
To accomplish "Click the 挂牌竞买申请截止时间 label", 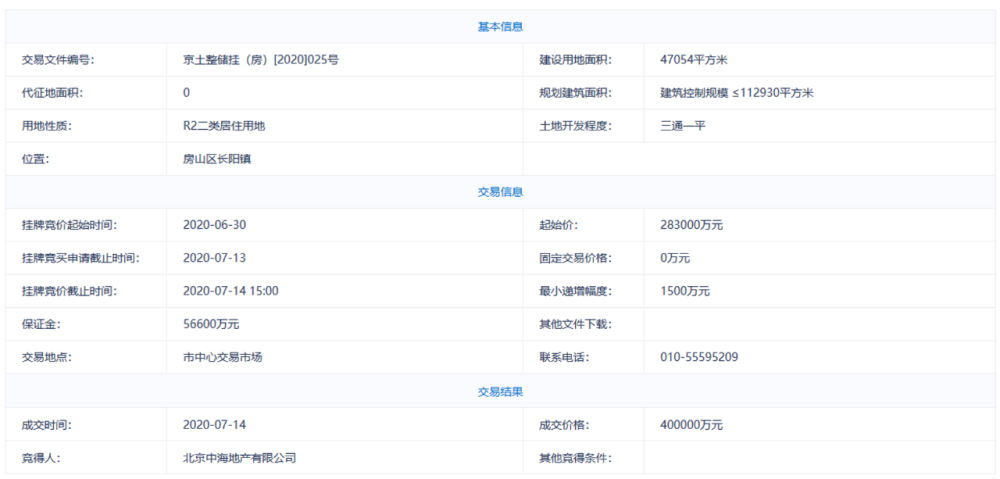I will click(x=81, y=258).
